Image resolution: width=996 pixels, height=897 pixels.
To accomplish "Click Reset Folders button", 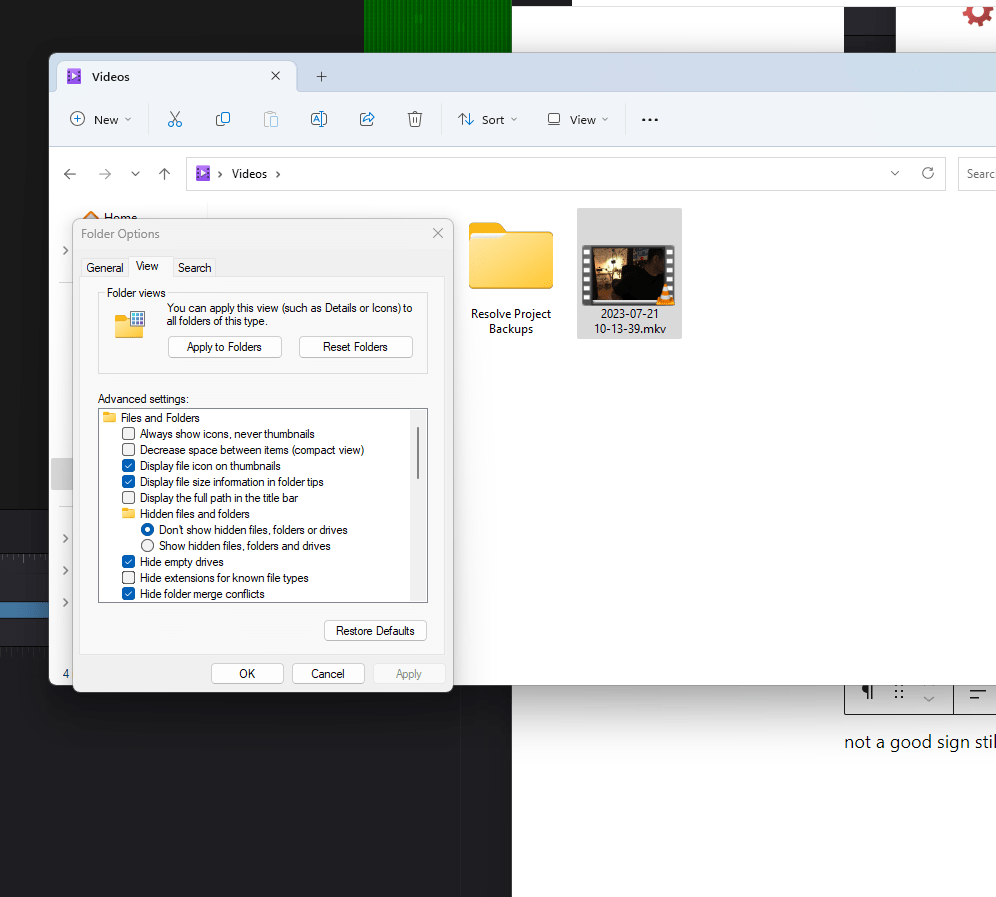I will coord(355,347).
